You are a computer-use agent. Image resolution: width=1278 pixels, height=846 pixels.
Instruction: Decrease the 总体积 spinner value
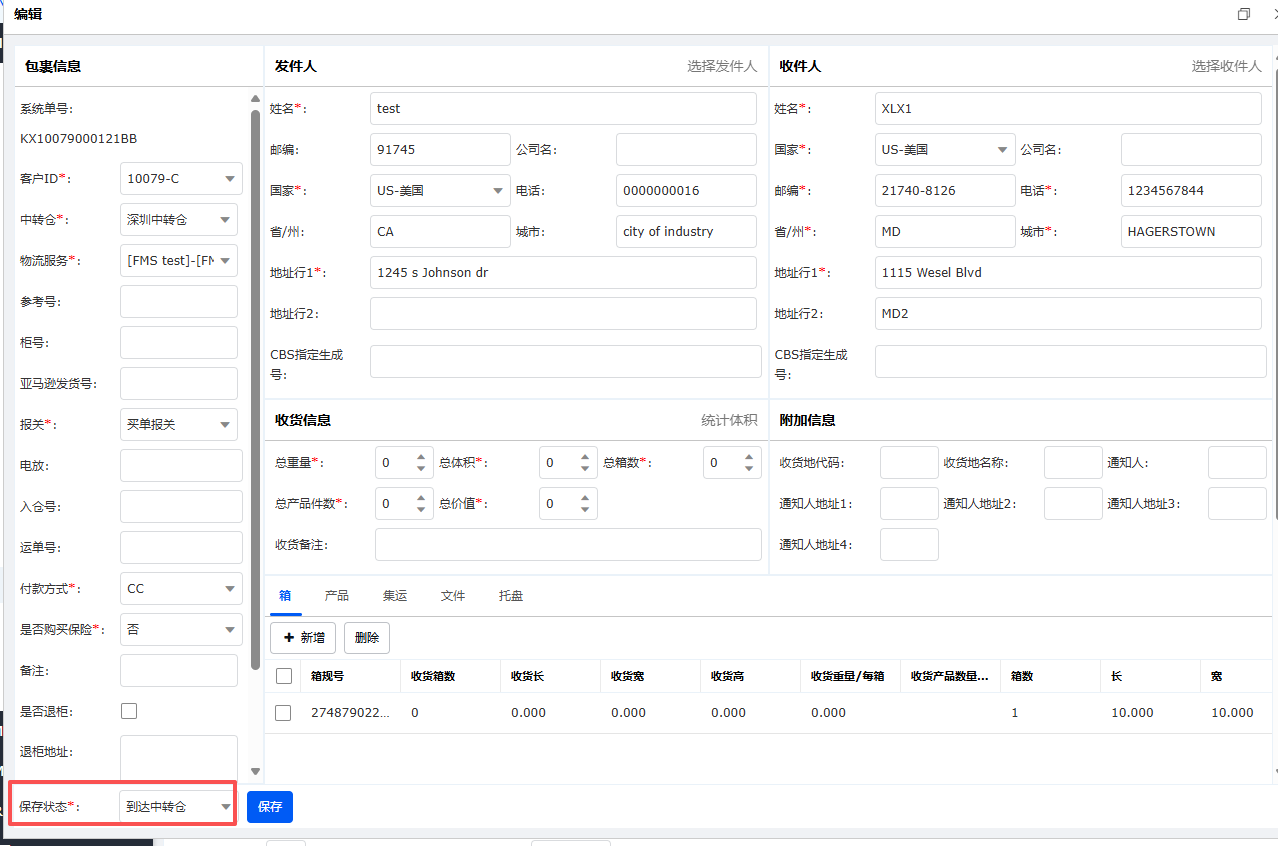585,469
